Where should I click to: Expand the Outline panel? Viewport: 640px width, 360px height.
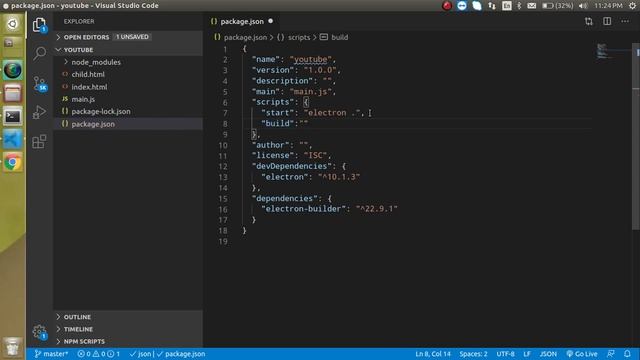coord(128,317)
